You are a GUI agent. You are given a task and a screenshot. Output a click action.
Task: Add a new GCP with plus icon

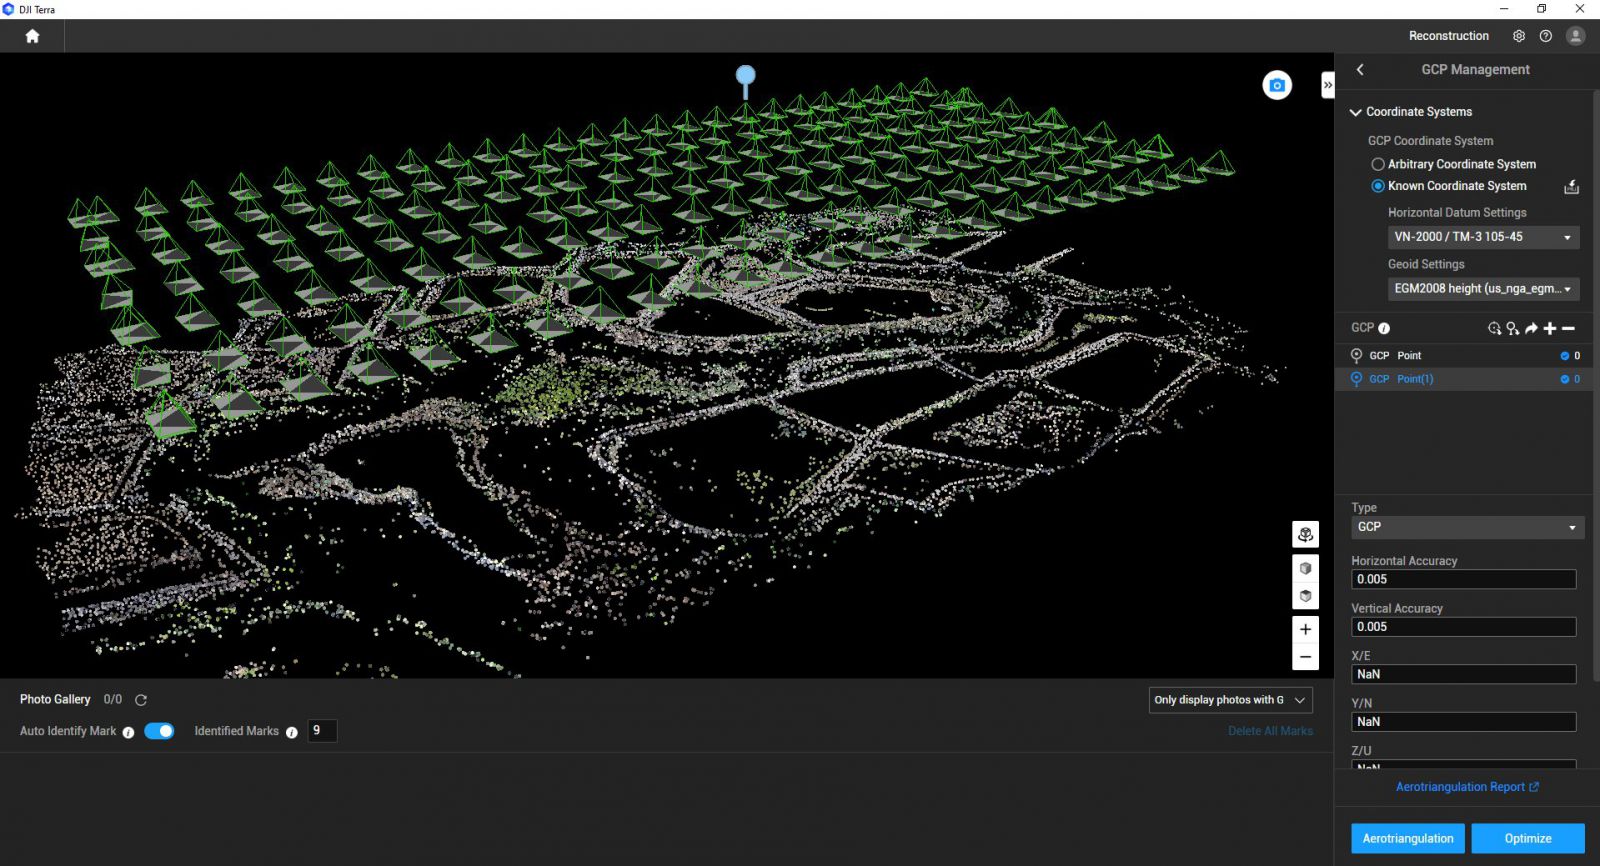[1550, 328]
